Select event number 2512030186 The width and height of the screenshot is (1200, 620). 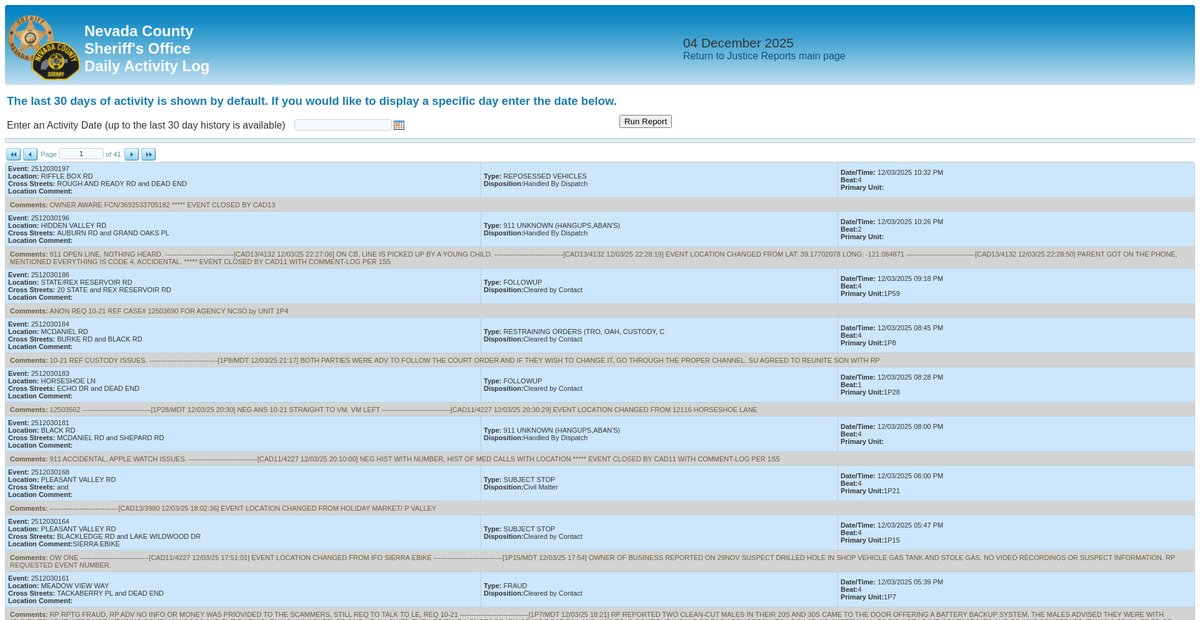point(50,274)
